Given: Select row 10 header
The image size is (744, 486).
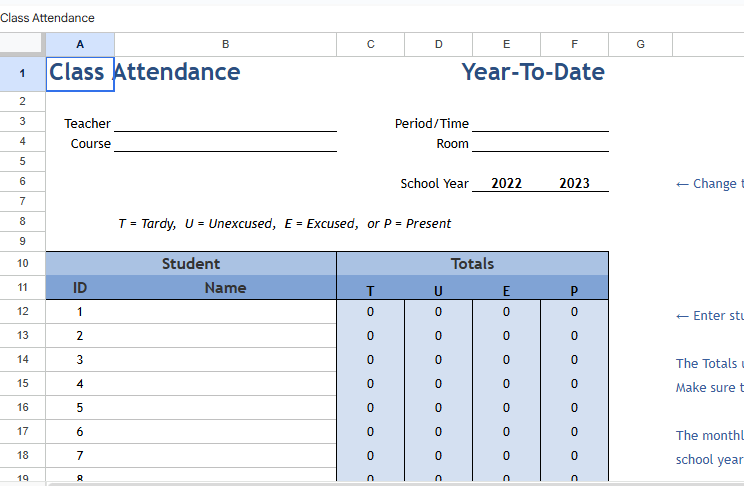Looking at the screenshot, I should click(22, 263).
